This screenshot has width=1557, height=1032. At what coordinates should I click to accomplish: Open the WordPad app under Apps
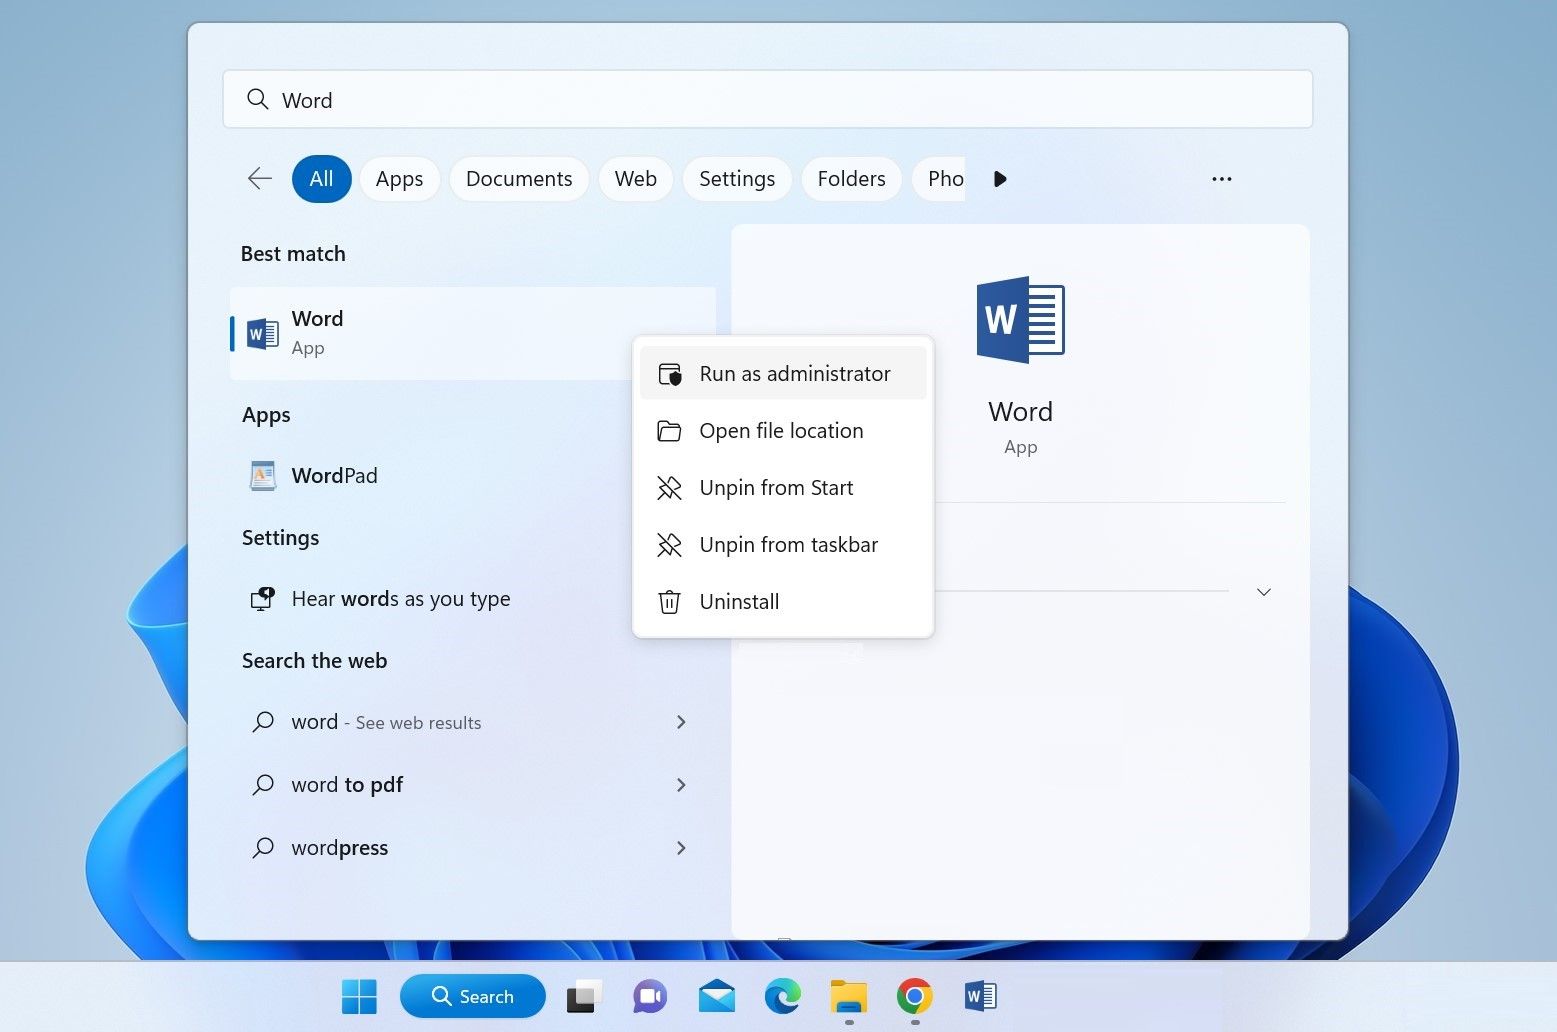[334, 475]
